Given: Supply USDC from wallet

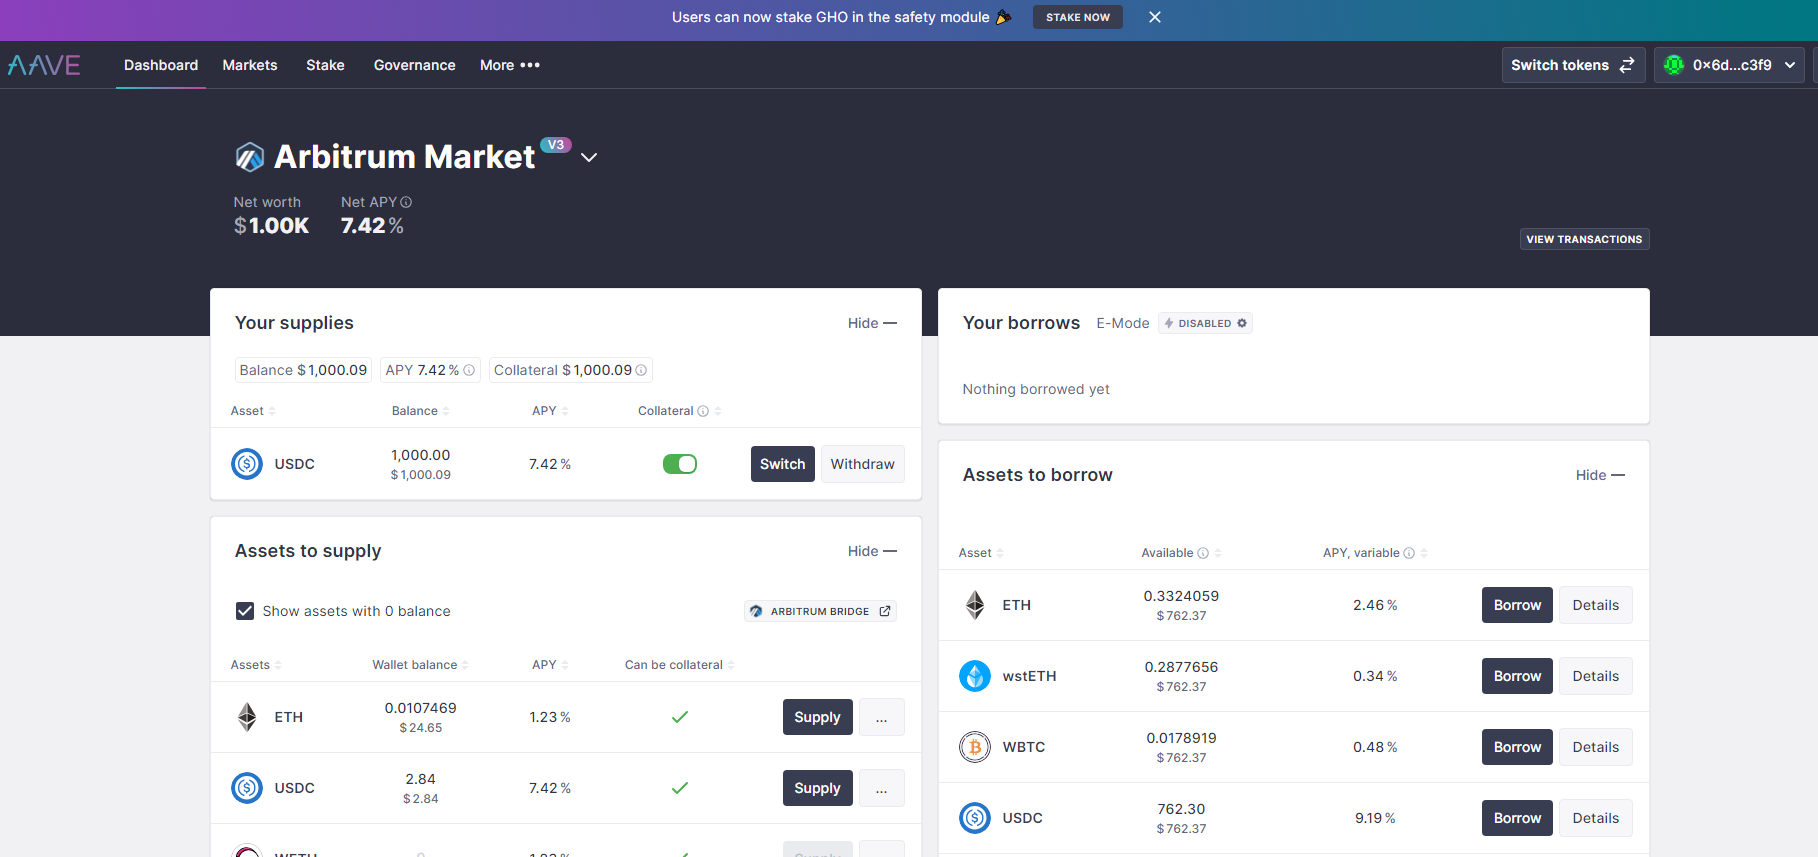Looking at the screenshot, I should click(x=817, y=788).
